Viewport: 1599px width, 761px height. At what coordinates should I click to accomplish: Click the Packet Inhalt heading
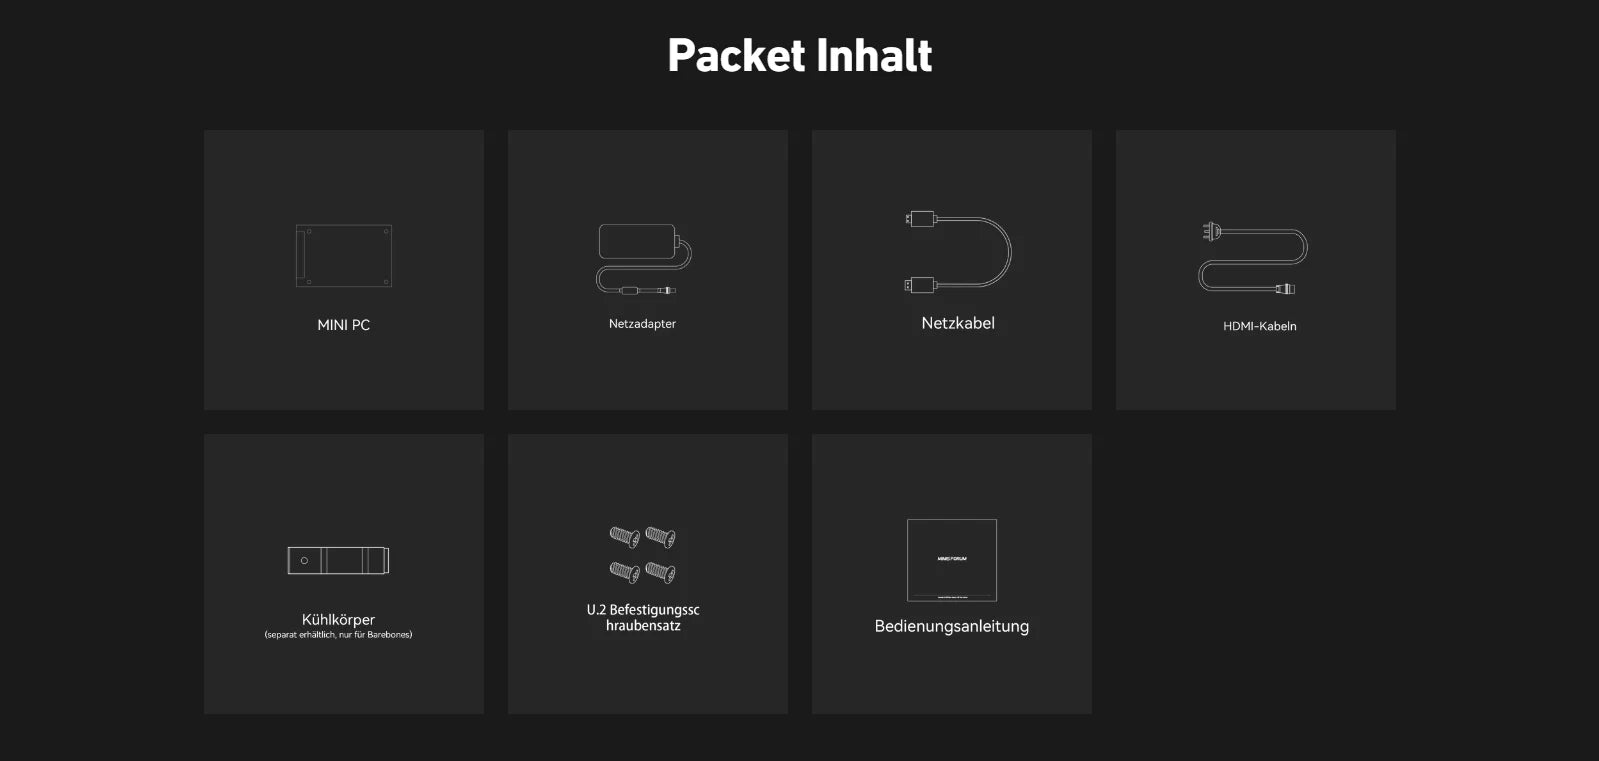click(x=800, y=55)
